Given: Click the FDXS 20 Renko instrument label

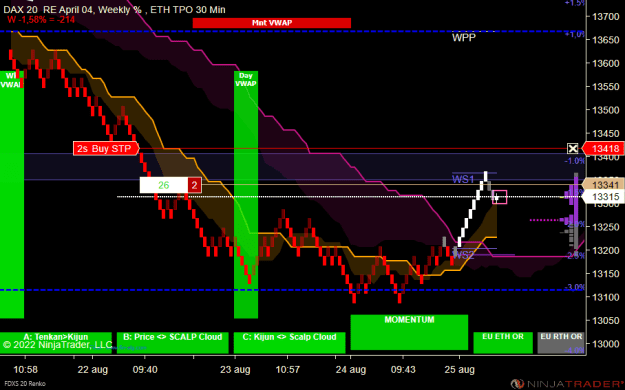Looking at the screenshot, I should click(25, 384).
